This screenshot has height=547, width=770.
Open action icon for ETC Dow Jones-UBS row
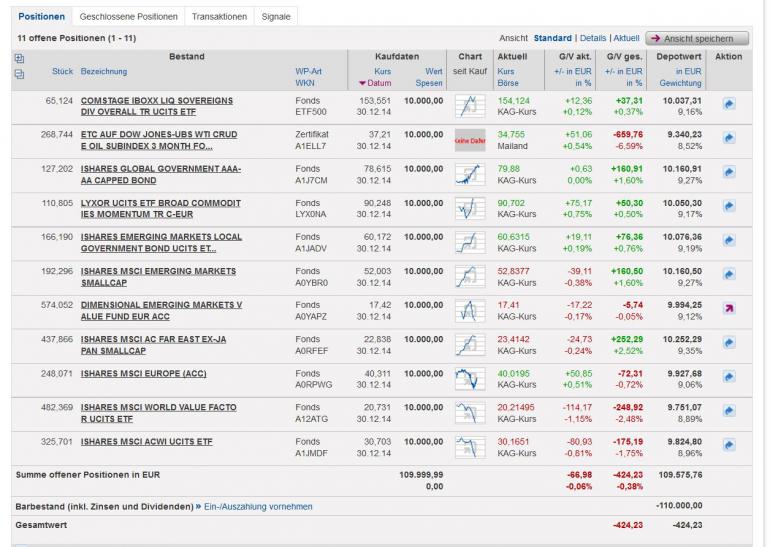tap(729, 139)
